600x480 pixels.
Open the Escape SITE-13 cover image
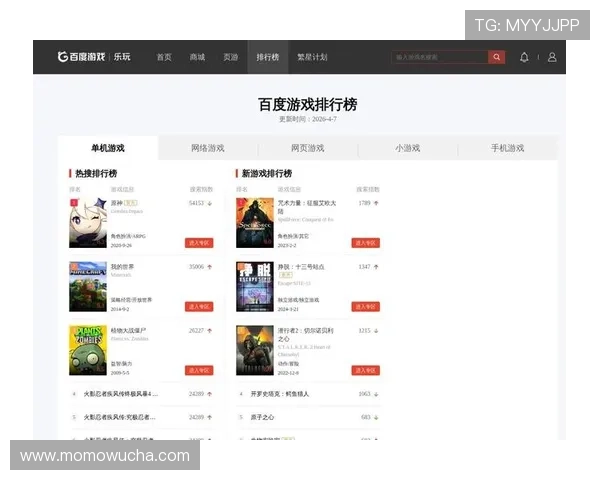pos(255,287)
